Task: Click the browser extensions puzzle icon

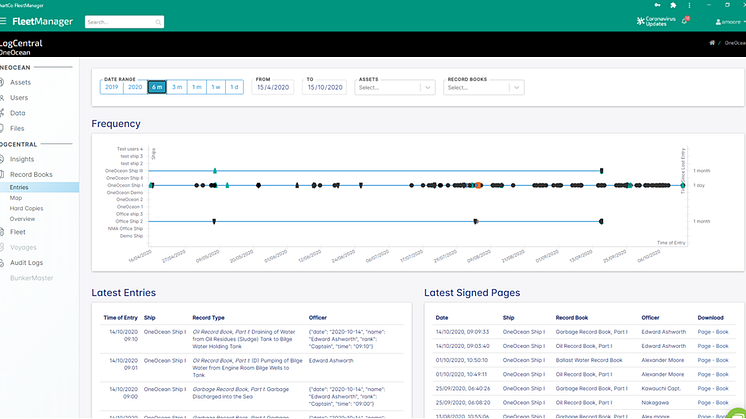Action: pos(673,5)
